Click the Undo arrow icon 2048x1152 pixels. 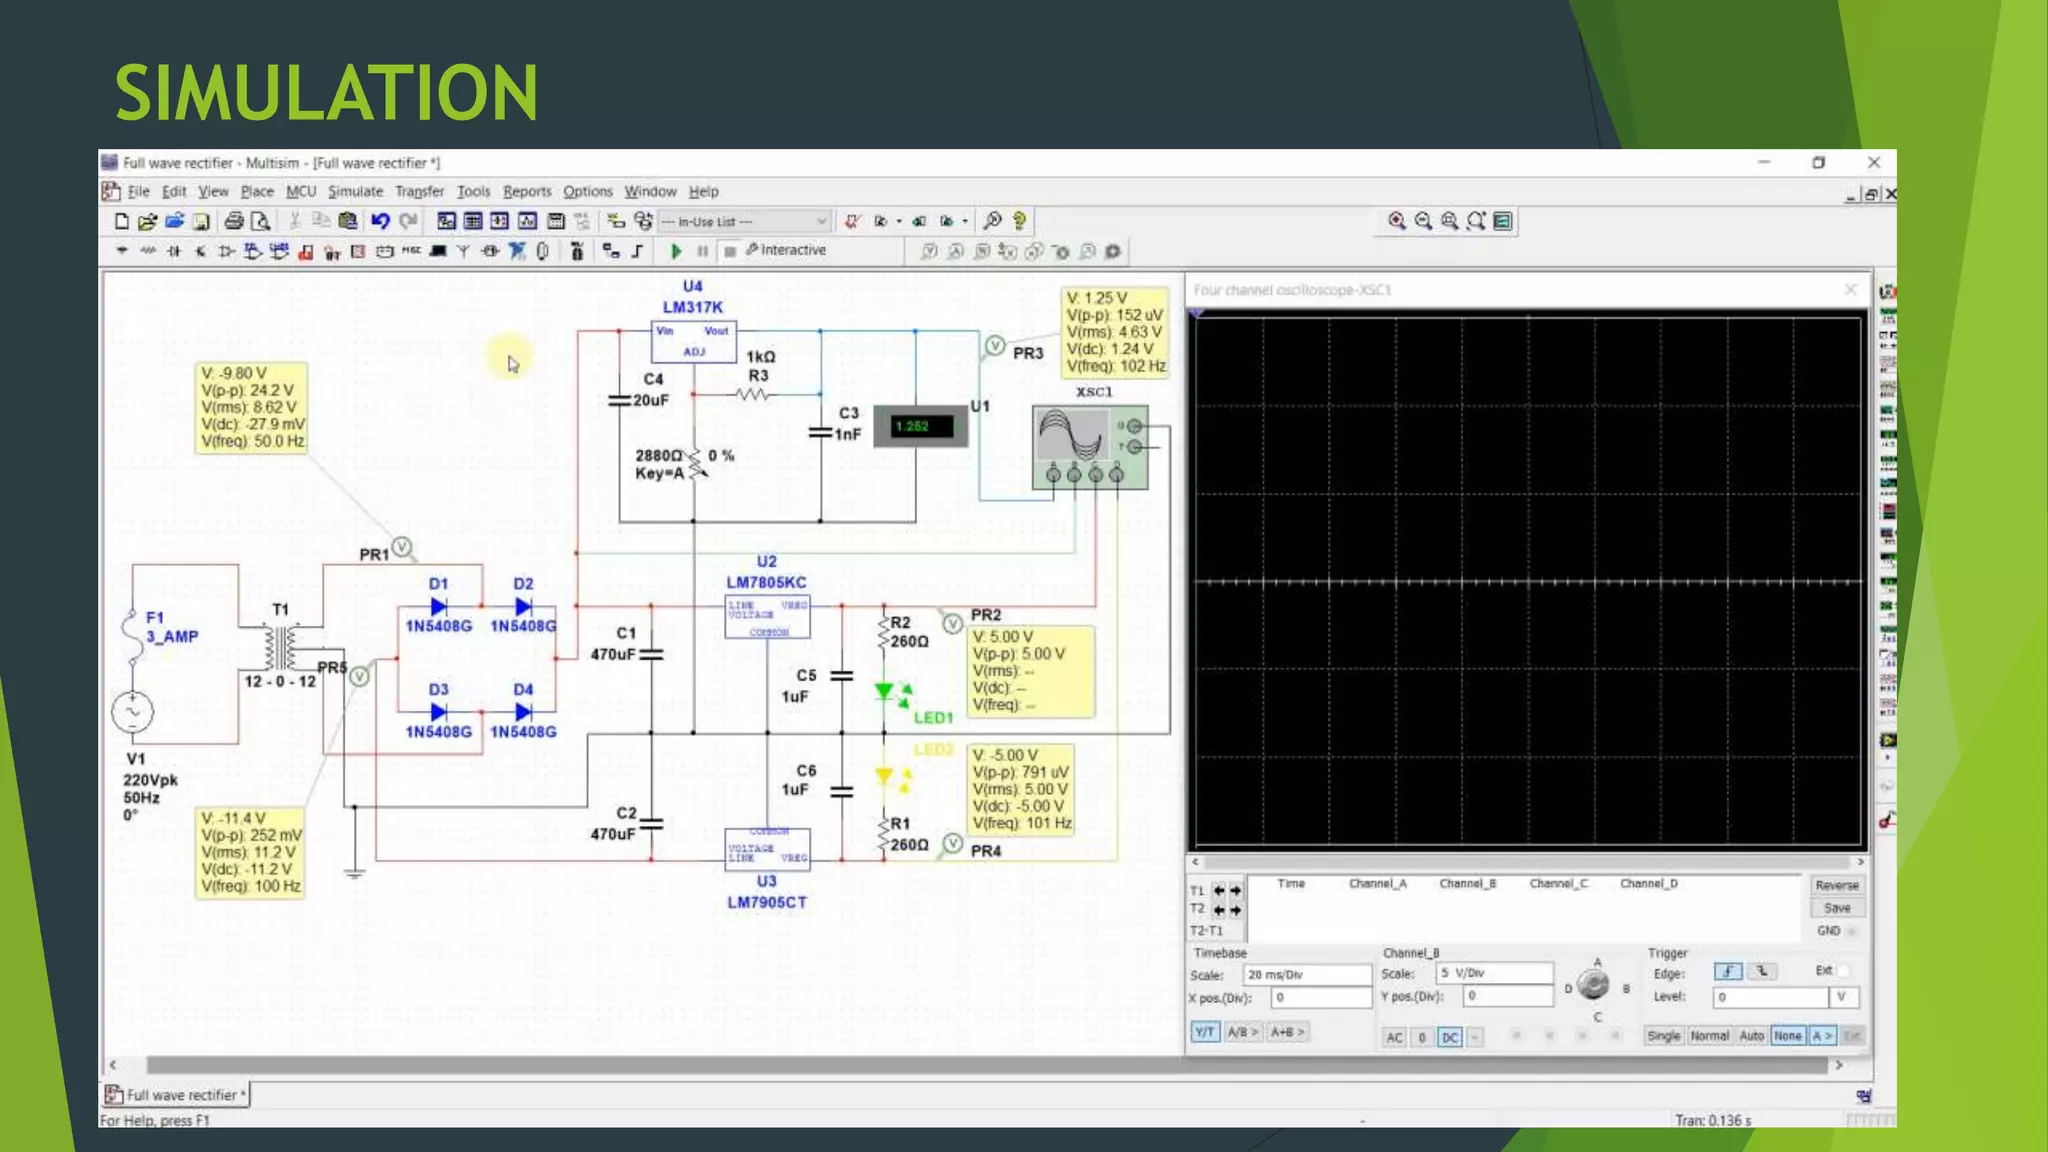click(x=380, y=221)
